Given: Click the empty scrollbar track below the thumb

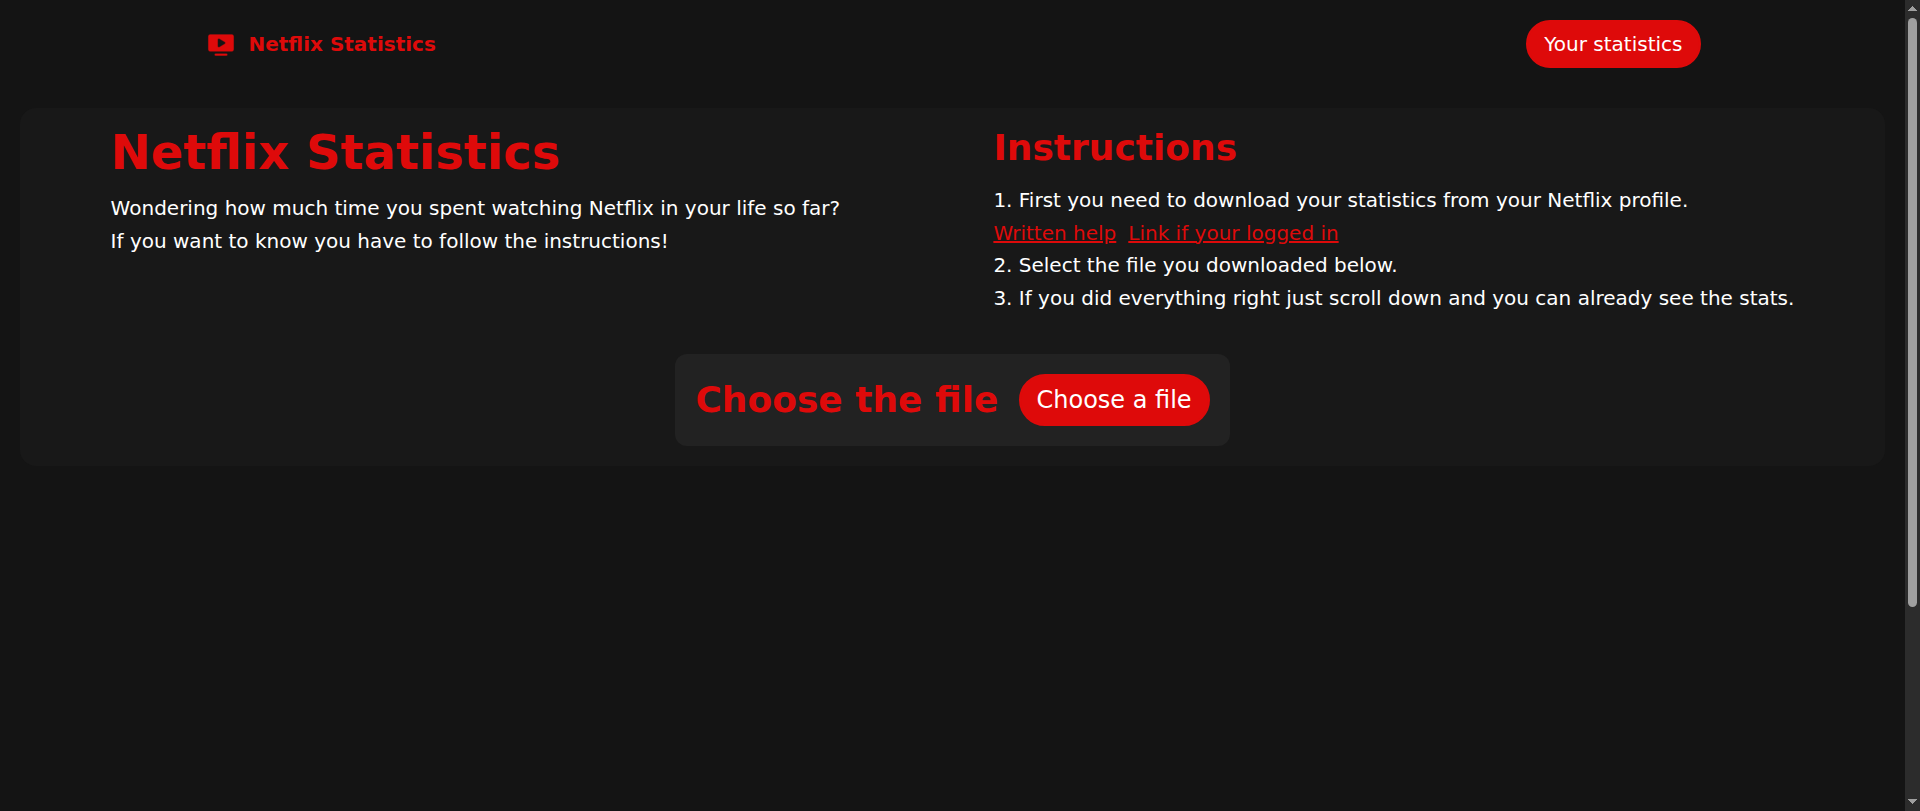Looking at the screenshot, I should click(x=1912, y=700).
